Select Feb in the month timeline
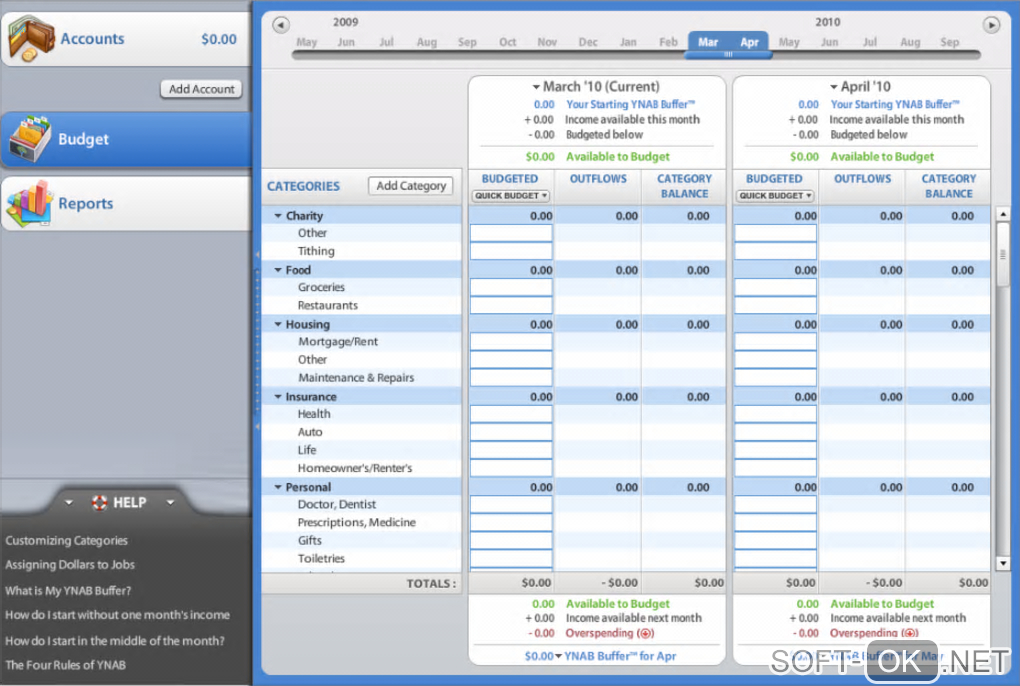The image size is (1020, 686). (668, 42)
